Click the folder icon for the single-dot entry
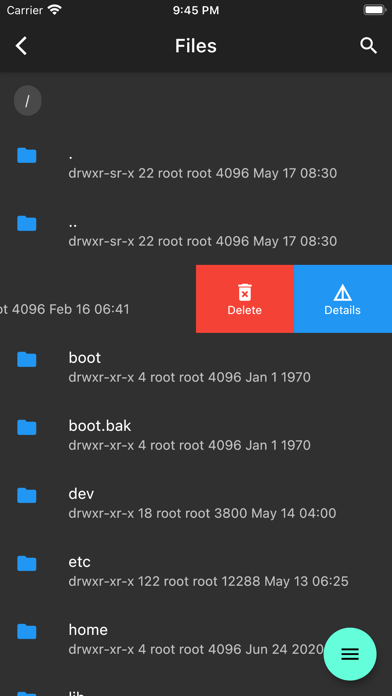 [x=27, y=156]
